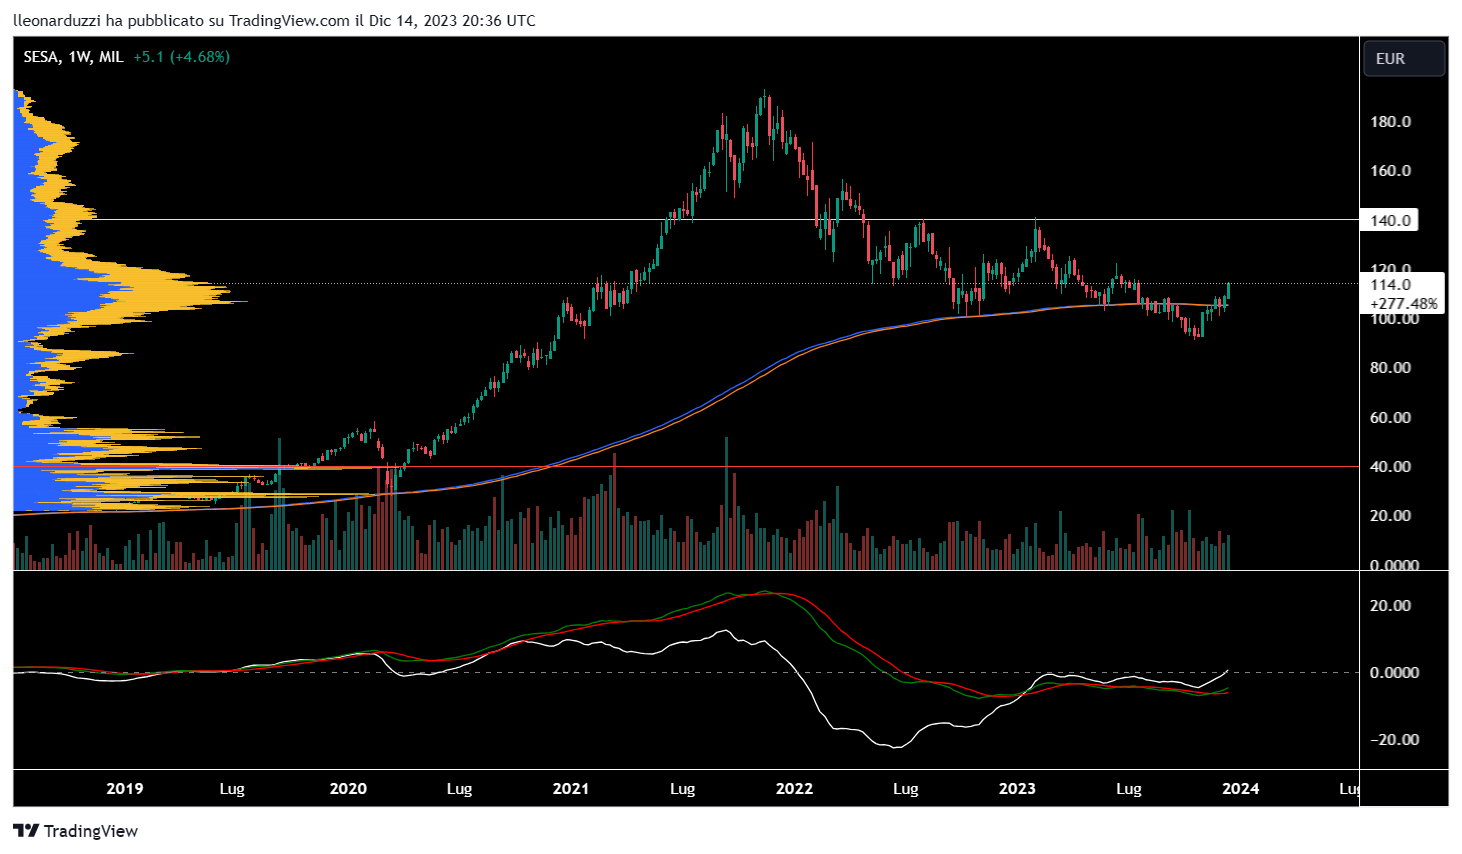Viewport: 1462px width, 854px height.
Task: Click the indicator pane's -20.00 scale value
Action: [x=1394, y=740]
